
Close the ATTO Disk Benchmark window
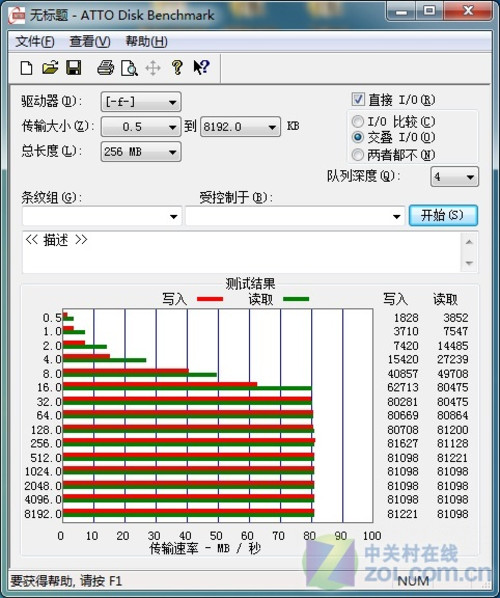468,11
